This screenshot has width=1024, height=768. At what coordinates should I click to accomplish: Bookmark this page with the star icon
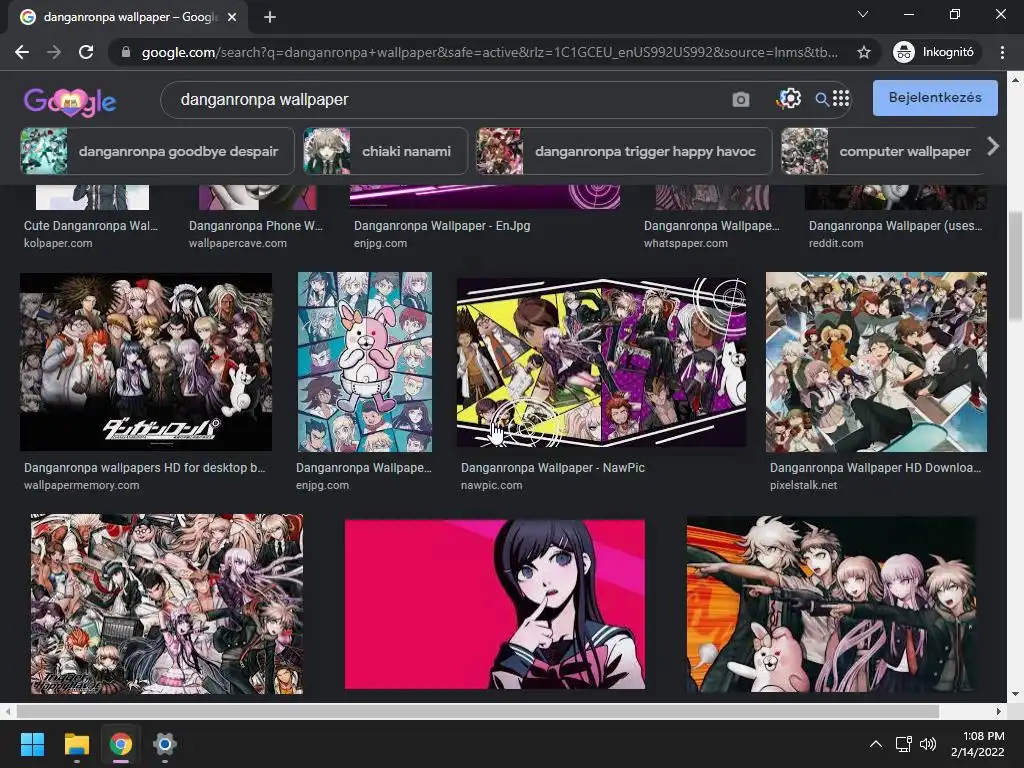click(863, 52)
